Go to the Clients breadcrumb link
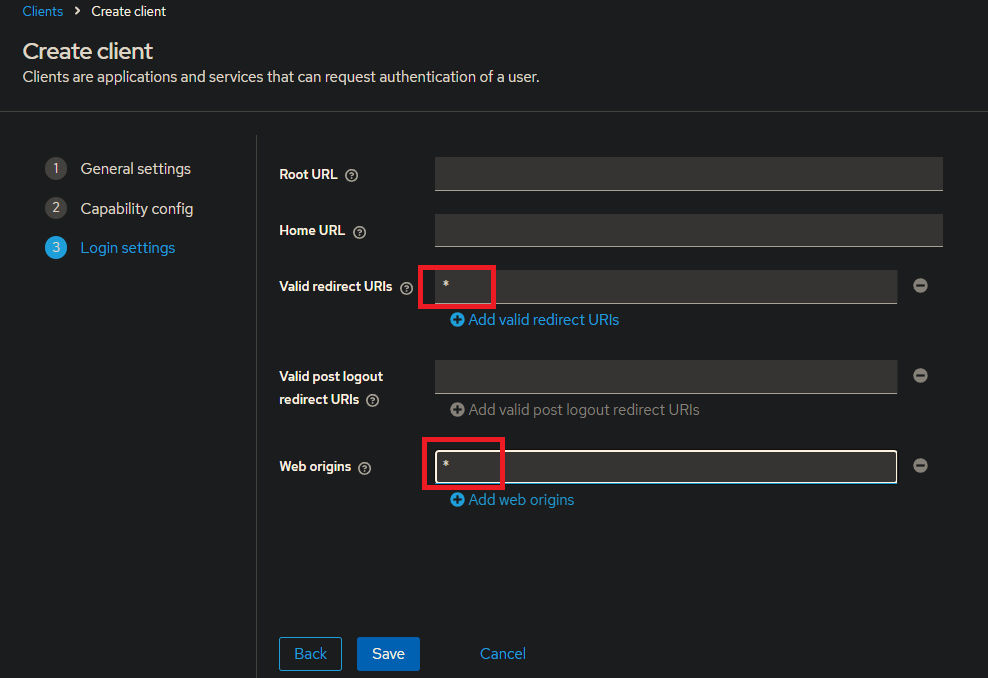 pos(43,11)
